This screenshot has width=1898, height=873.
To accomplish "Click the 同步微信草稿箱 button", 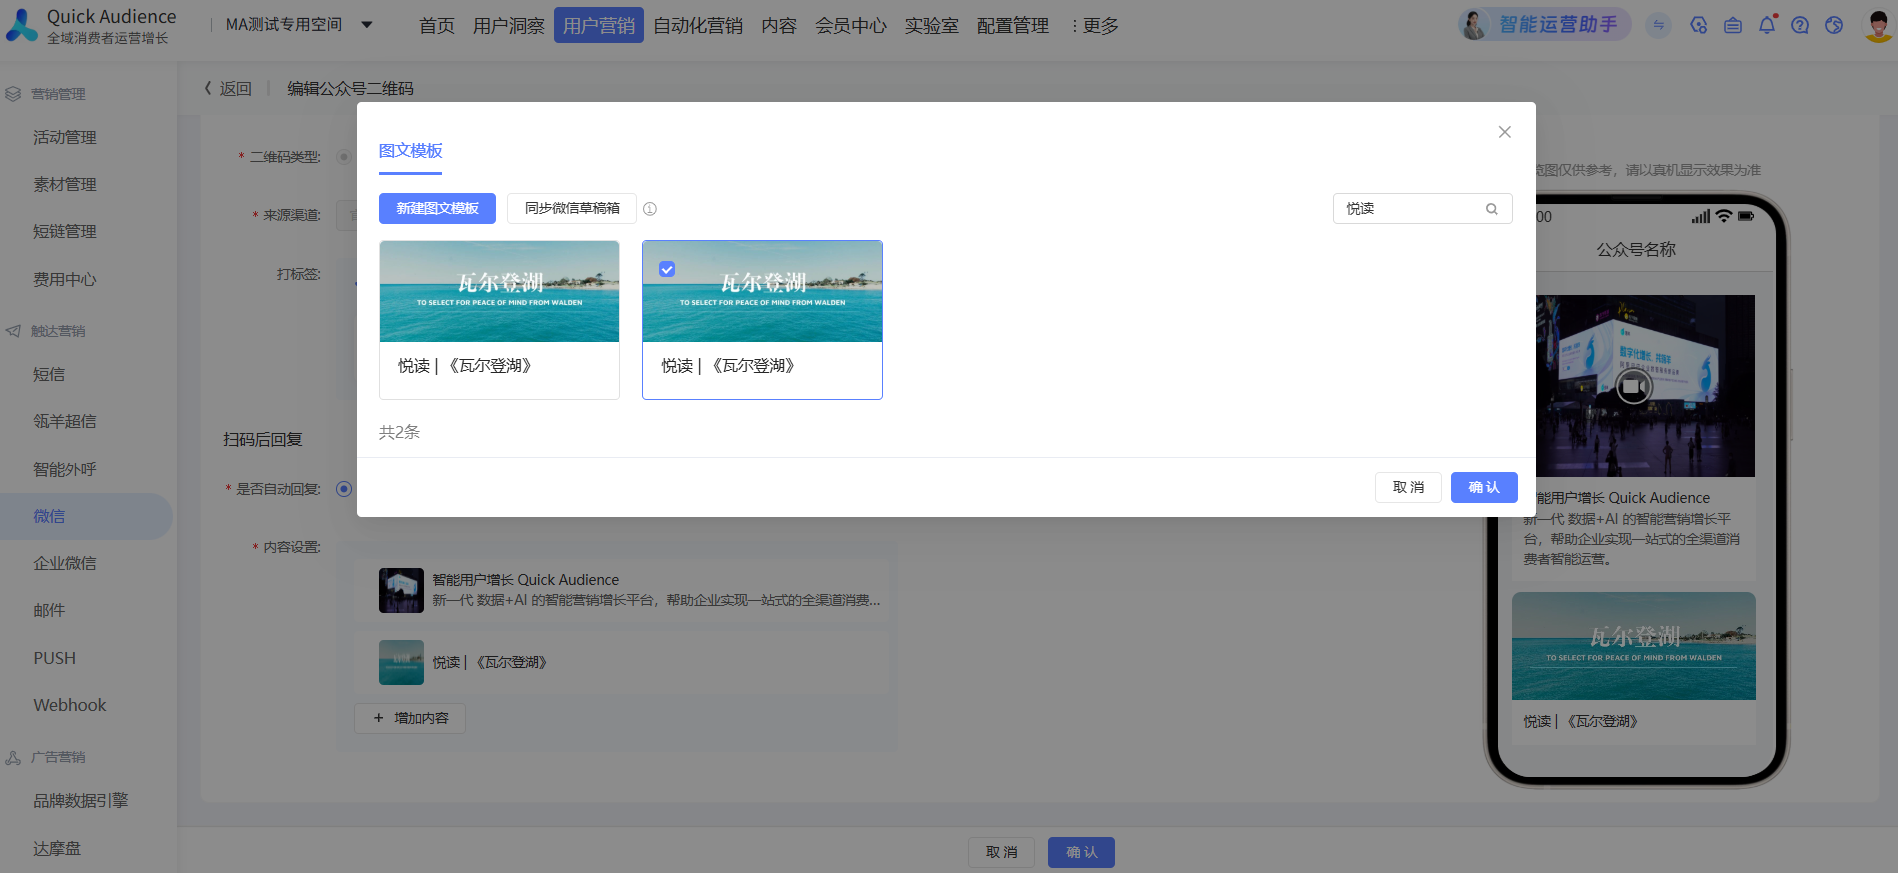I will (x=572, y=208).
